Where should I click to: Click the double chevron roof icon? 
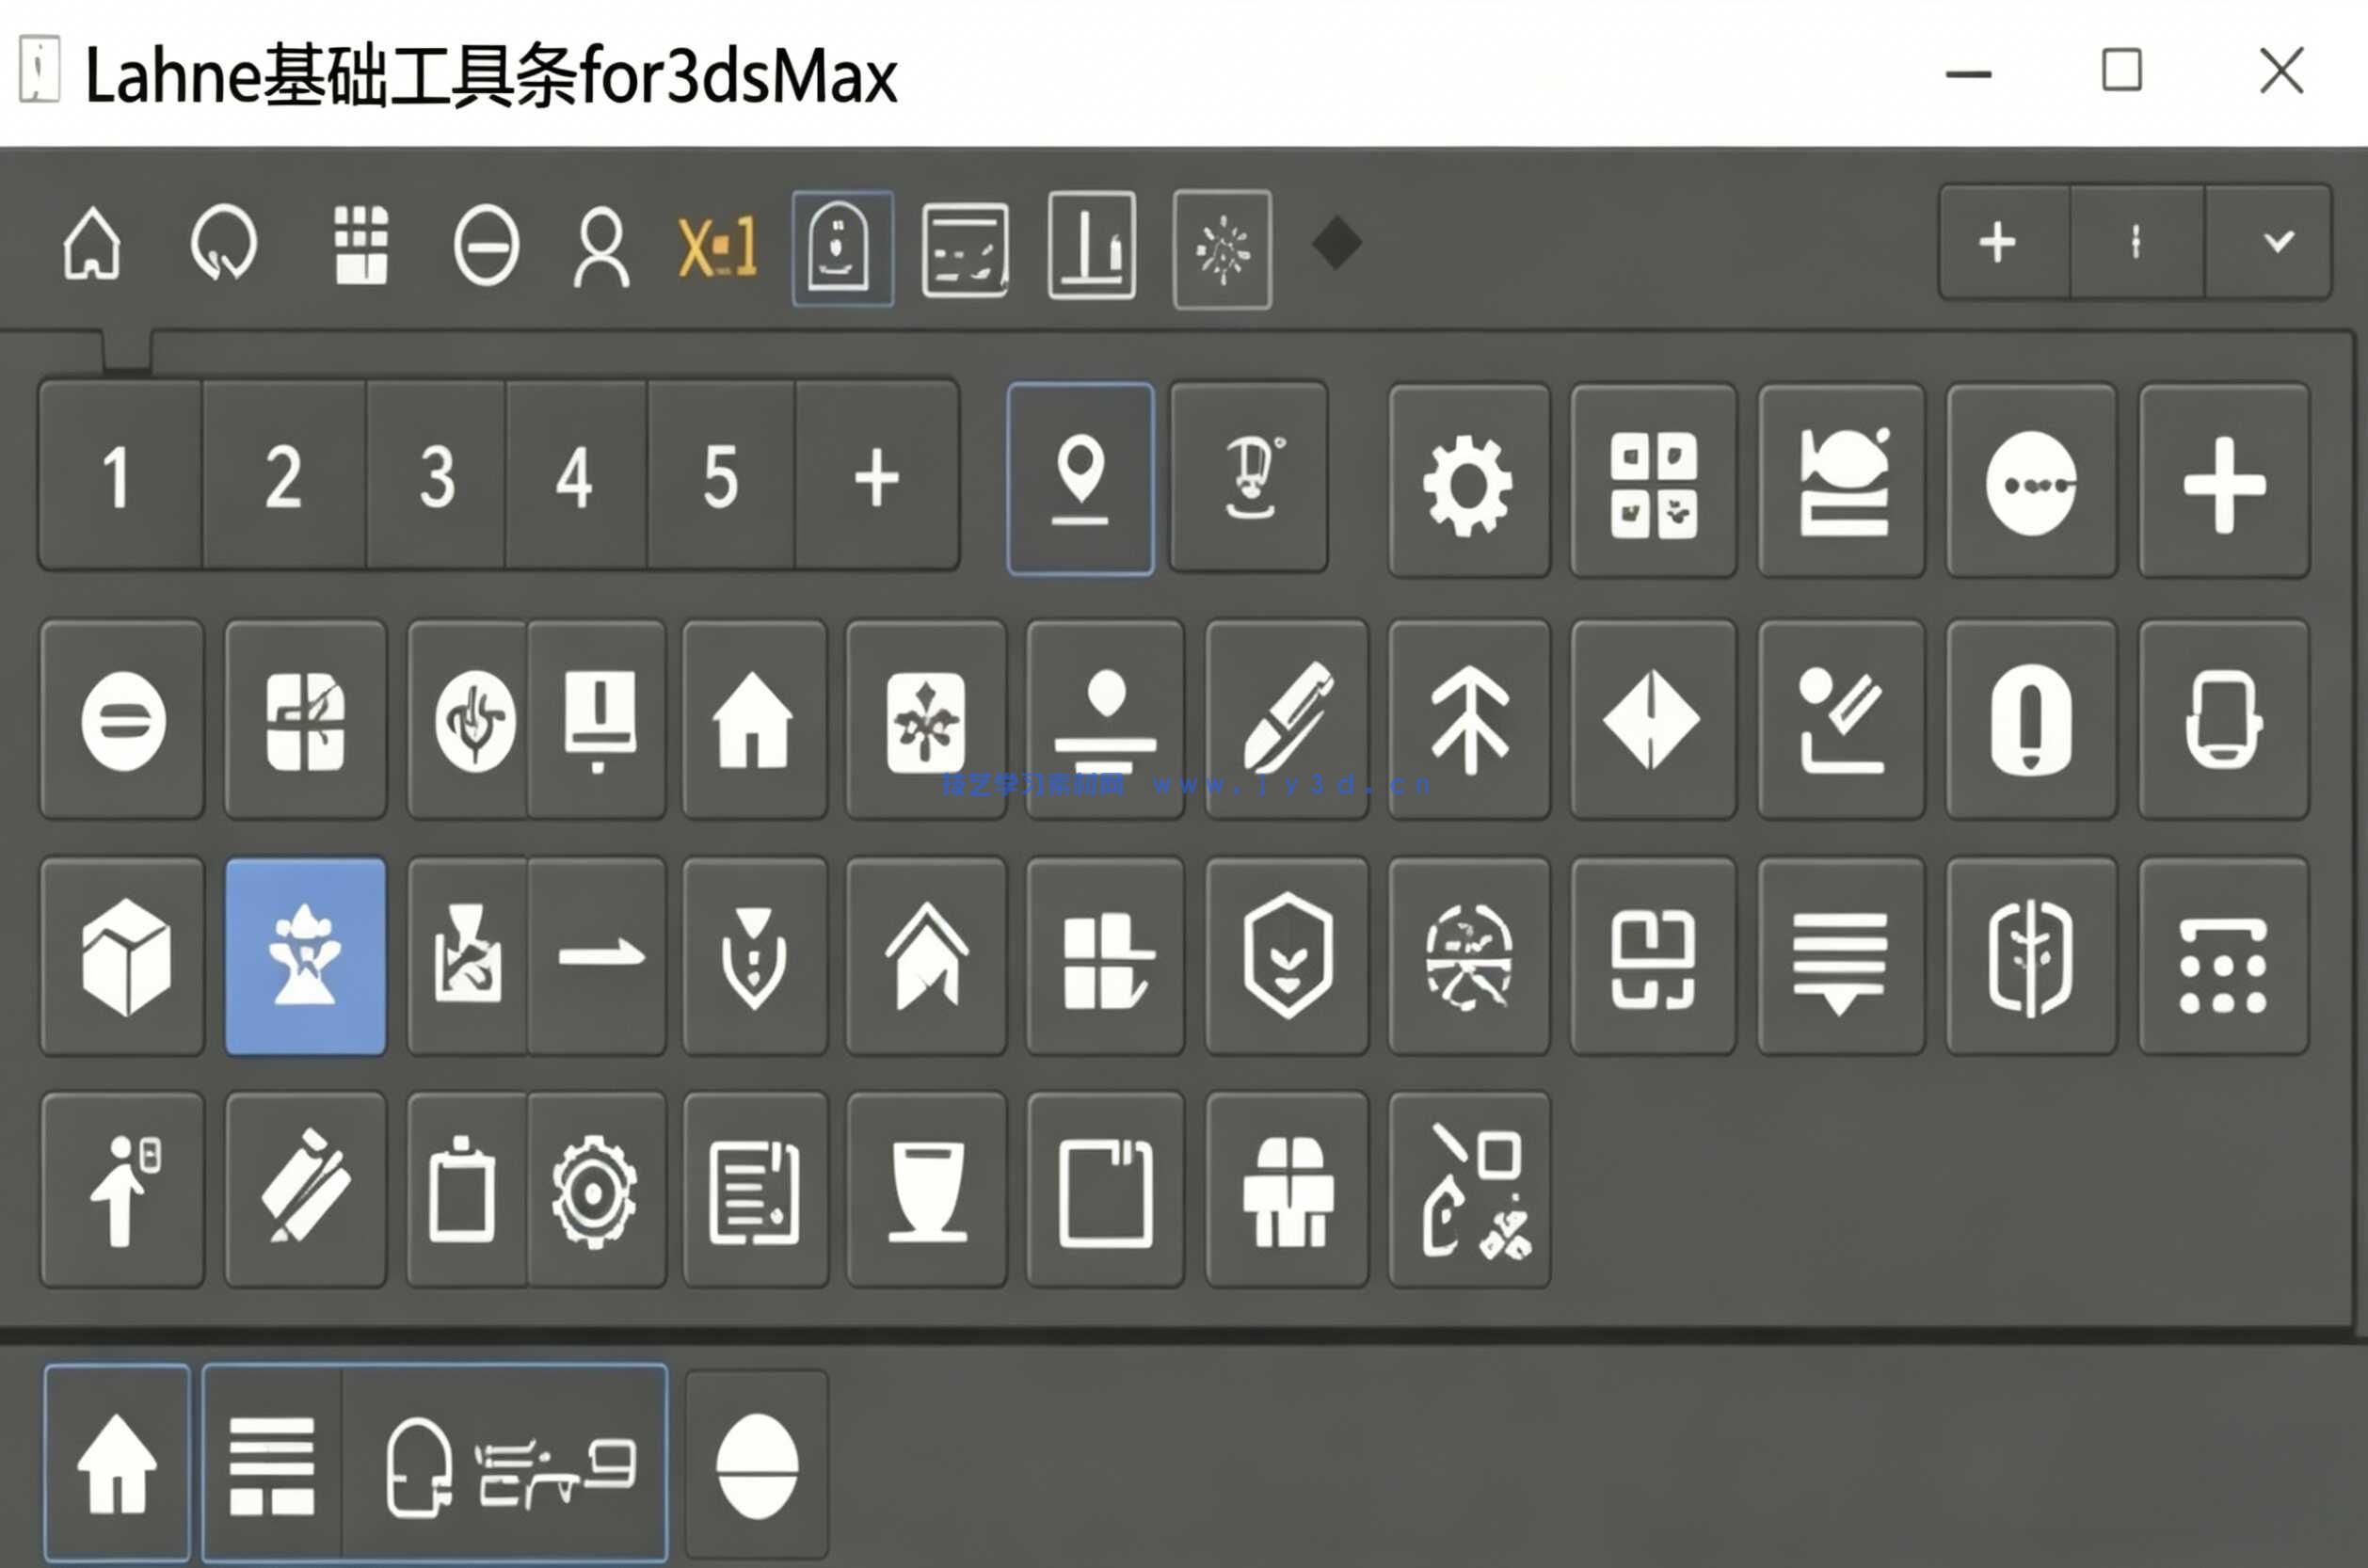926,956
